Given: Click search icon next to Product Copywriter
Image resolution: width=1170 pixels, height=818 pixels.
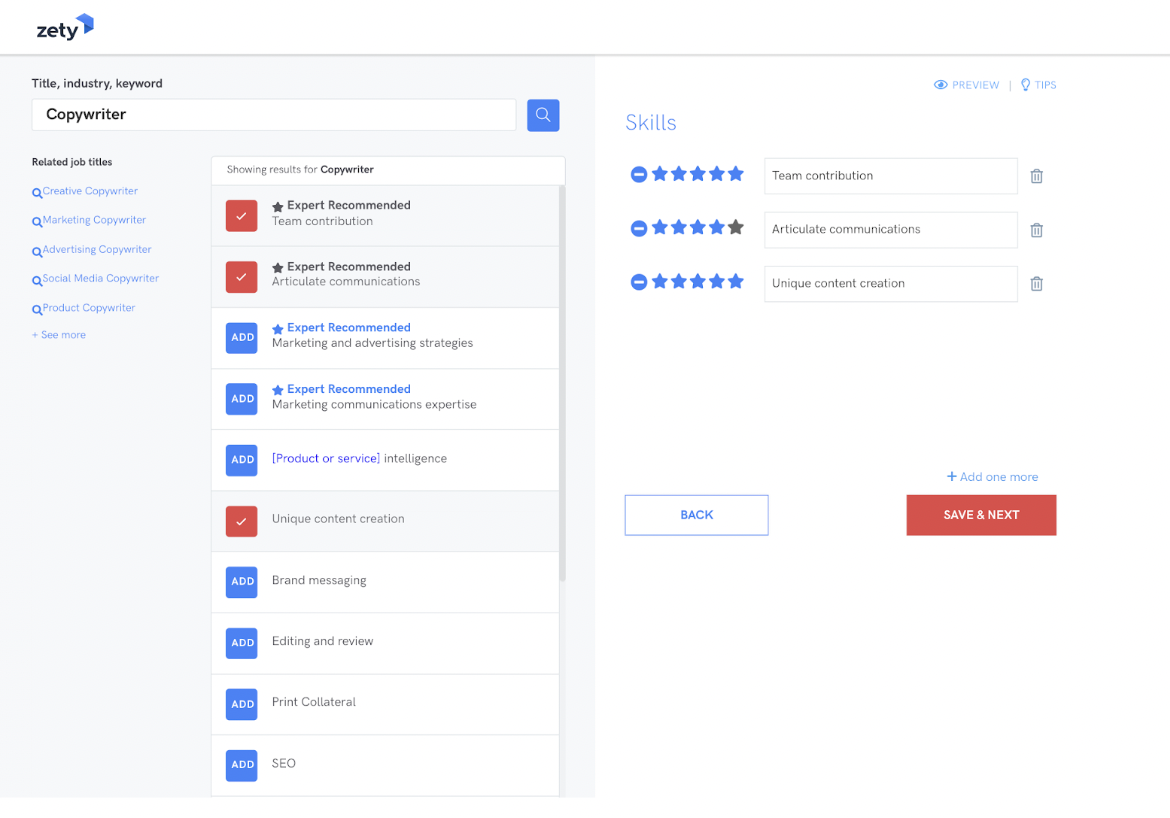Looking at the screenshot, I should [37, 310].
